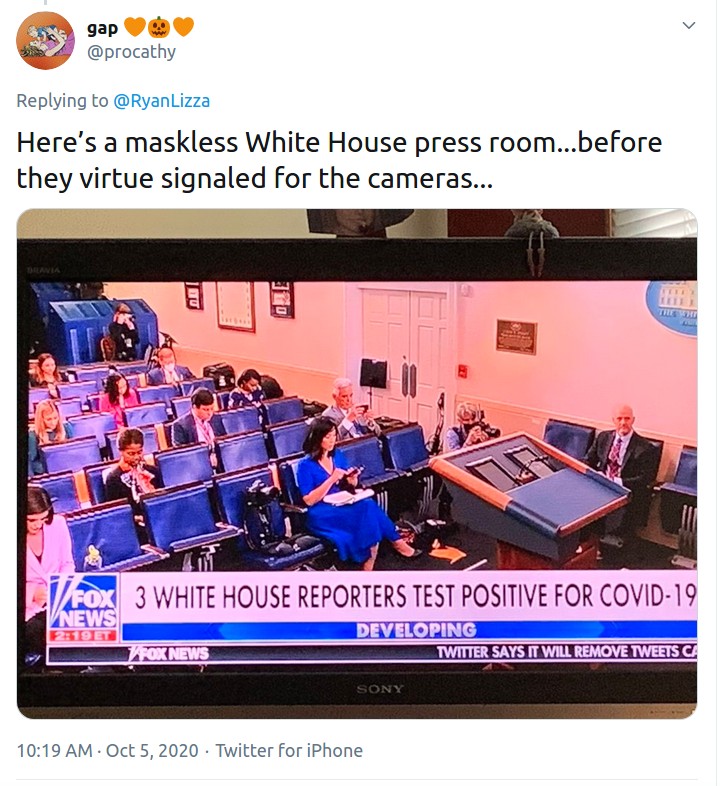Click the Replying to label text

tap(62, 101)
